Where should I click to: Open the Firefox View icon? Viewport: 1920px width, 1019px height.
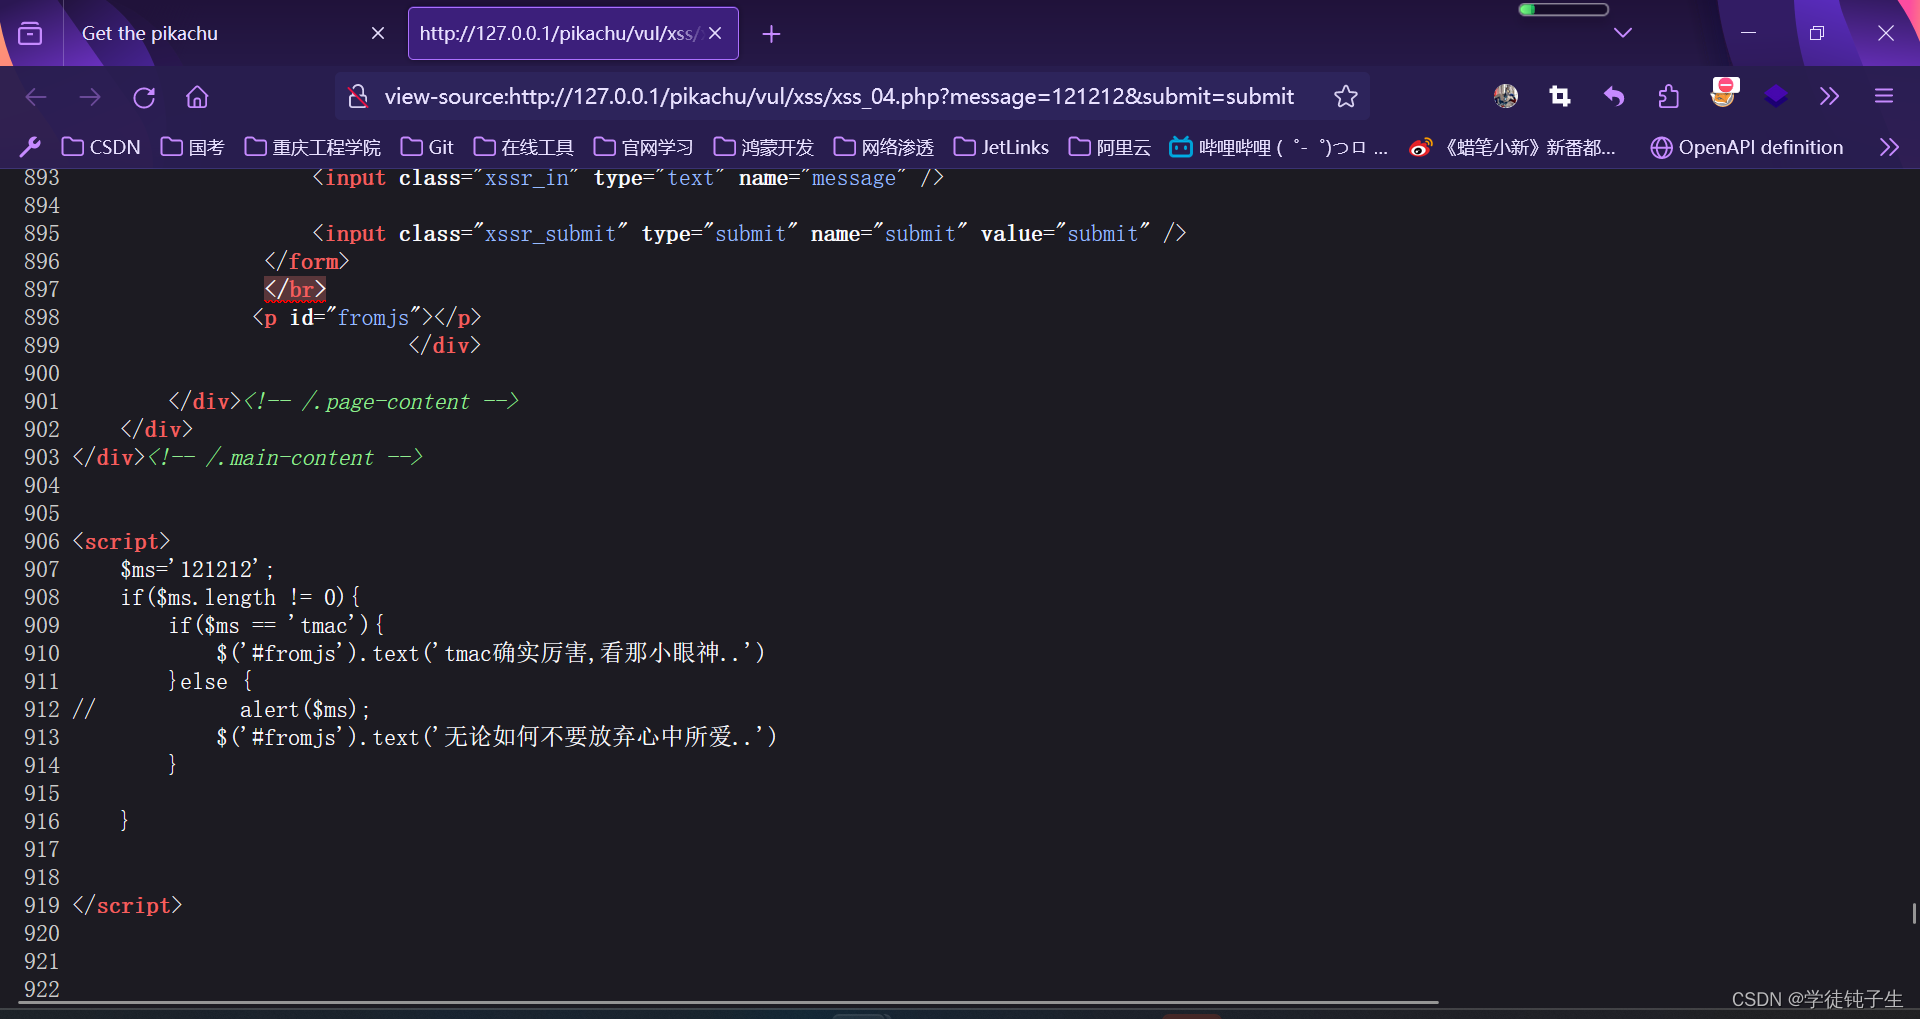pyautogui.click(x=30, y=33)
